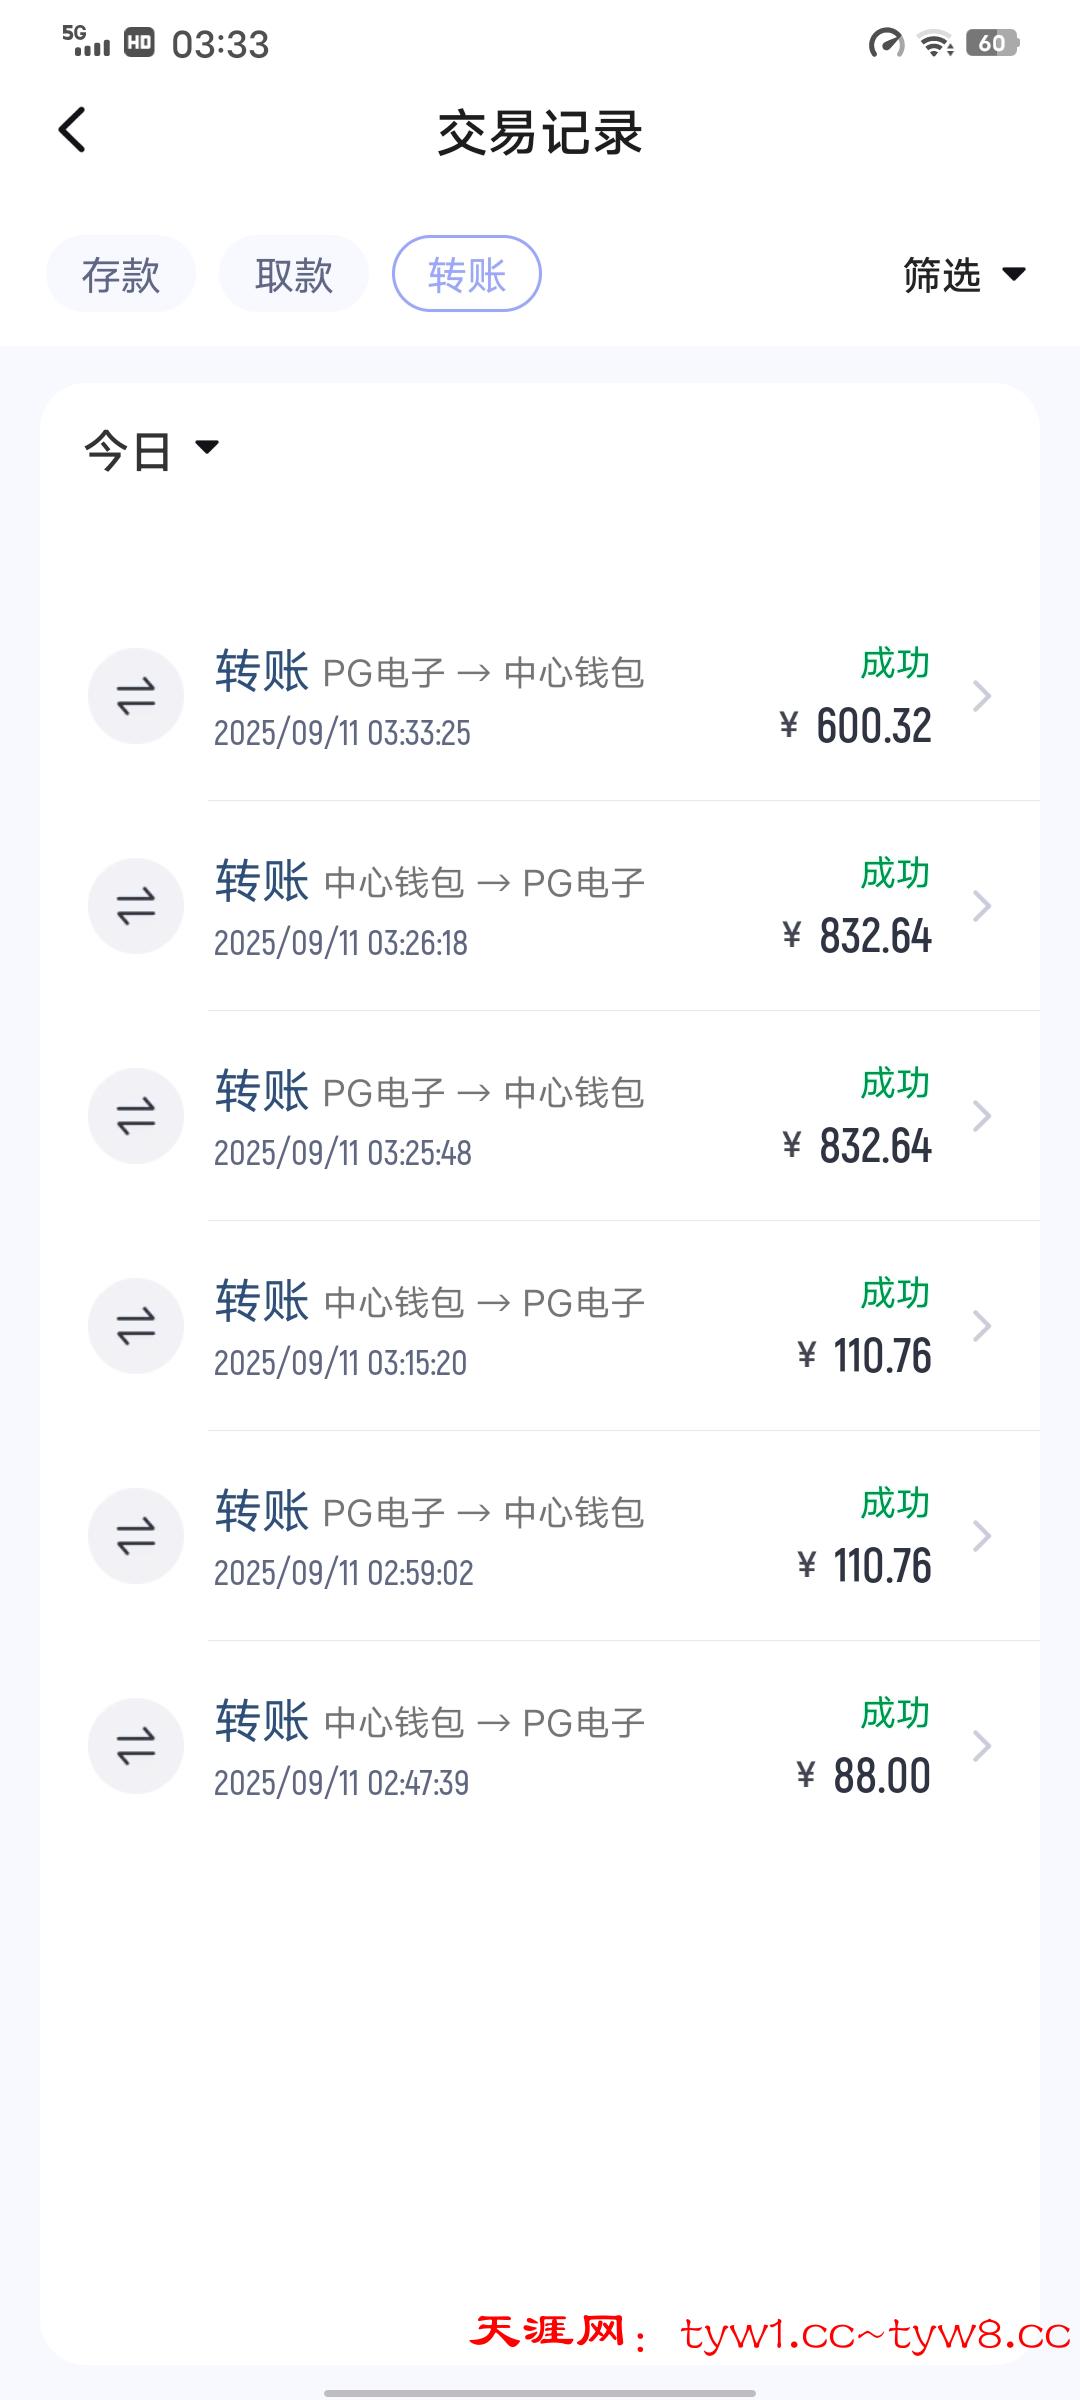Select the 存款 filter tab
The width and height of the screenshot is (1080, 2400).
click(x=121, y=274)
